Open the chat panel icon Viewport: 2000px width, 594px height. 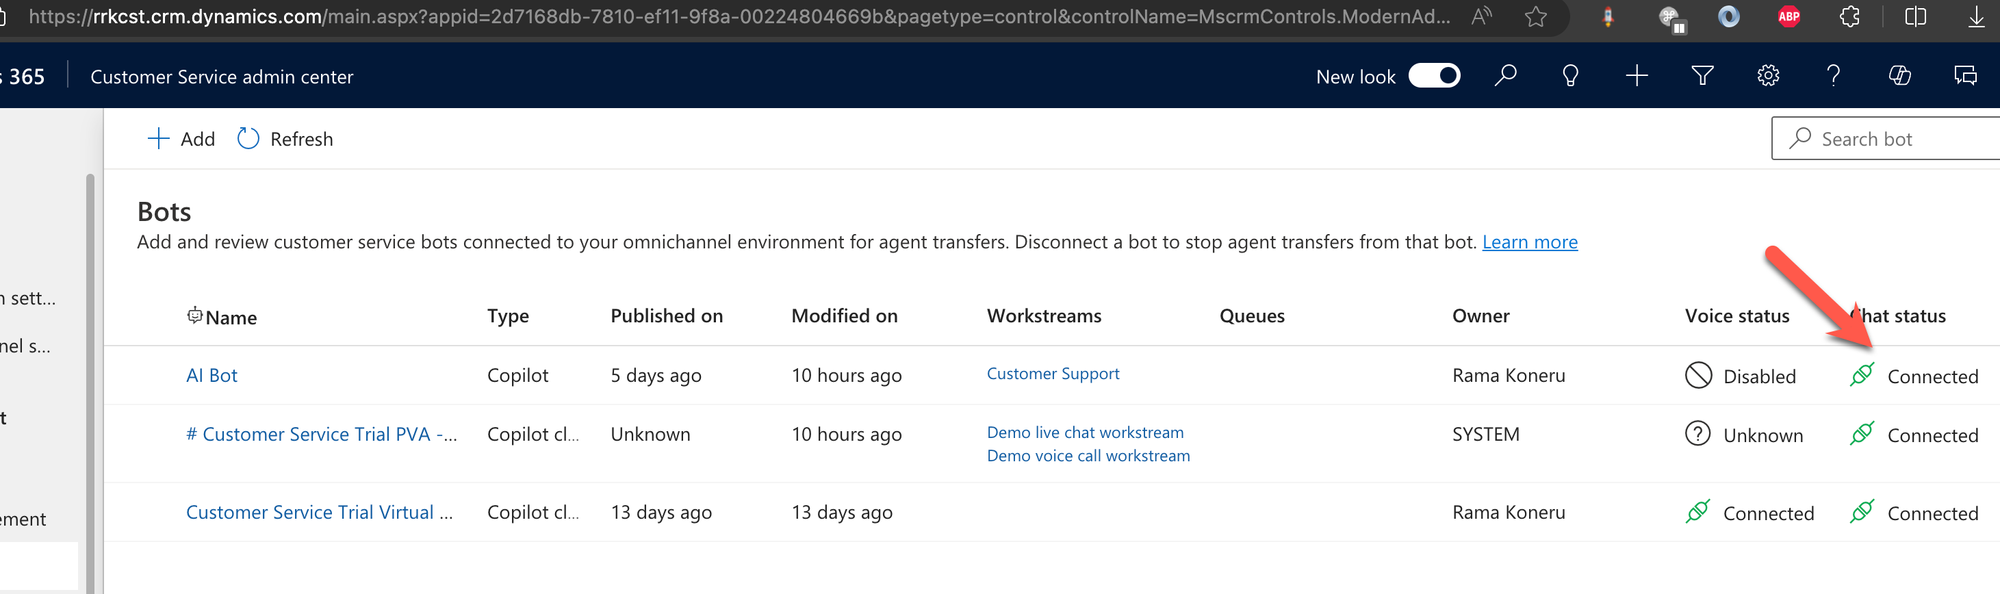[1965, 76]
